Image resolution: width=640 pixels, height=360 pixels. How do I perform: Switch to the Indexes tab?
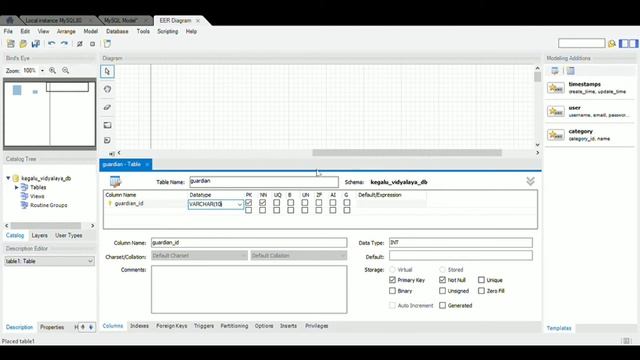click(139, 326)
